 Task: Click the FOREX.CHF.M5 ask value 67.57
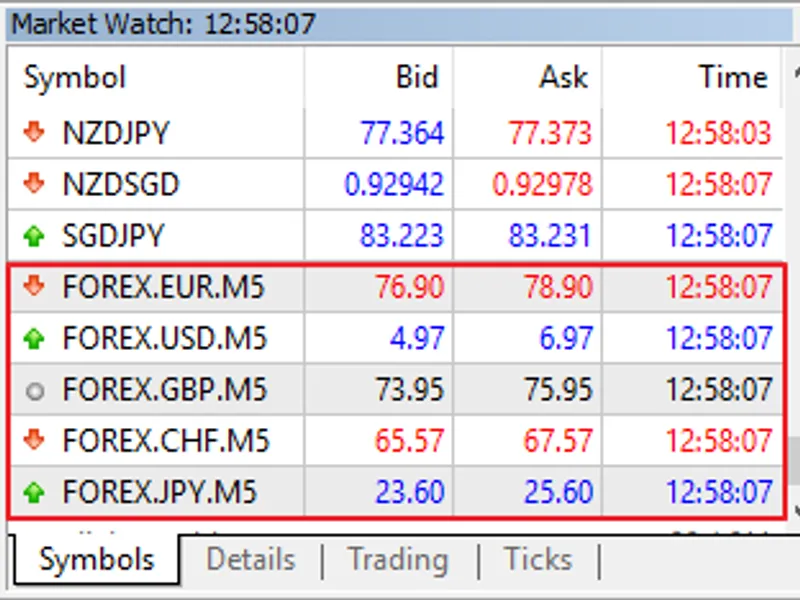click(558, 441)
